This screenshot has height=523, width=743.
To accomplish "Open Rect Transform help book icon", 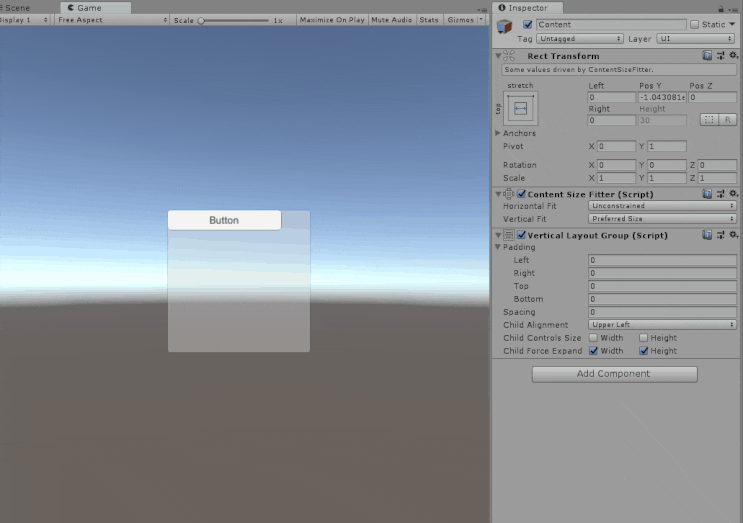I will [x=707, y=56].
